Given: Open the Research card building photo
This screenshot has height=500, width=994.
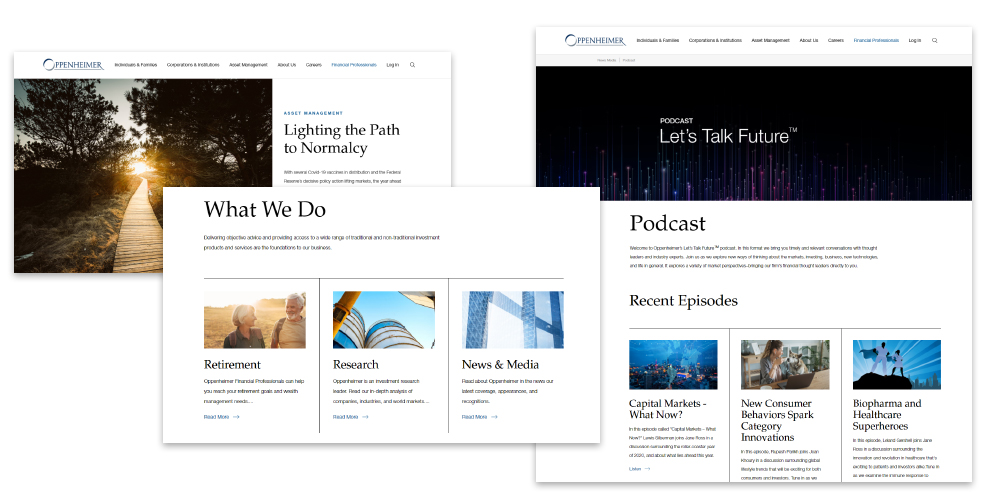Looking at the screenshot, I should pos(384,320).
